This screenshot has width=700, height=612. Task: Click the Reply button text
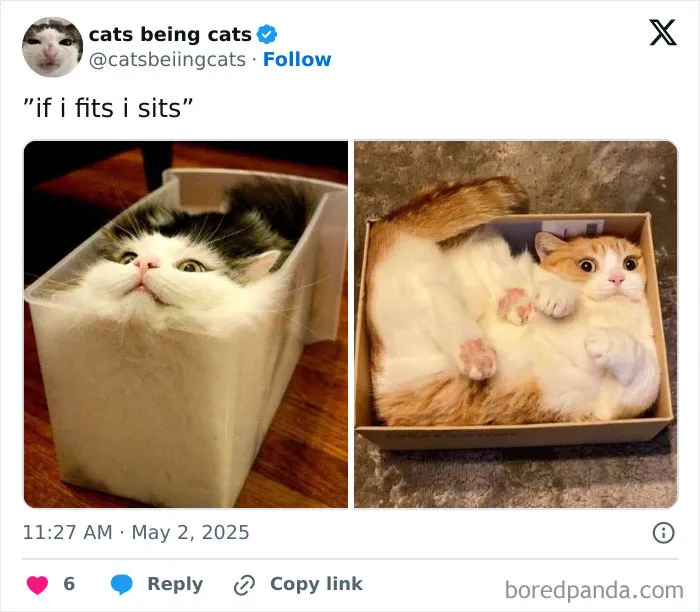pos(175,584)
